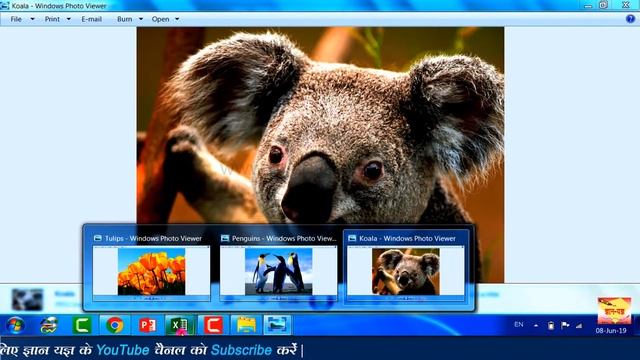Click the Penguins - Windows Photo Viewer title
This screenshot has width=640, height=360.
(x=284, y=238)
